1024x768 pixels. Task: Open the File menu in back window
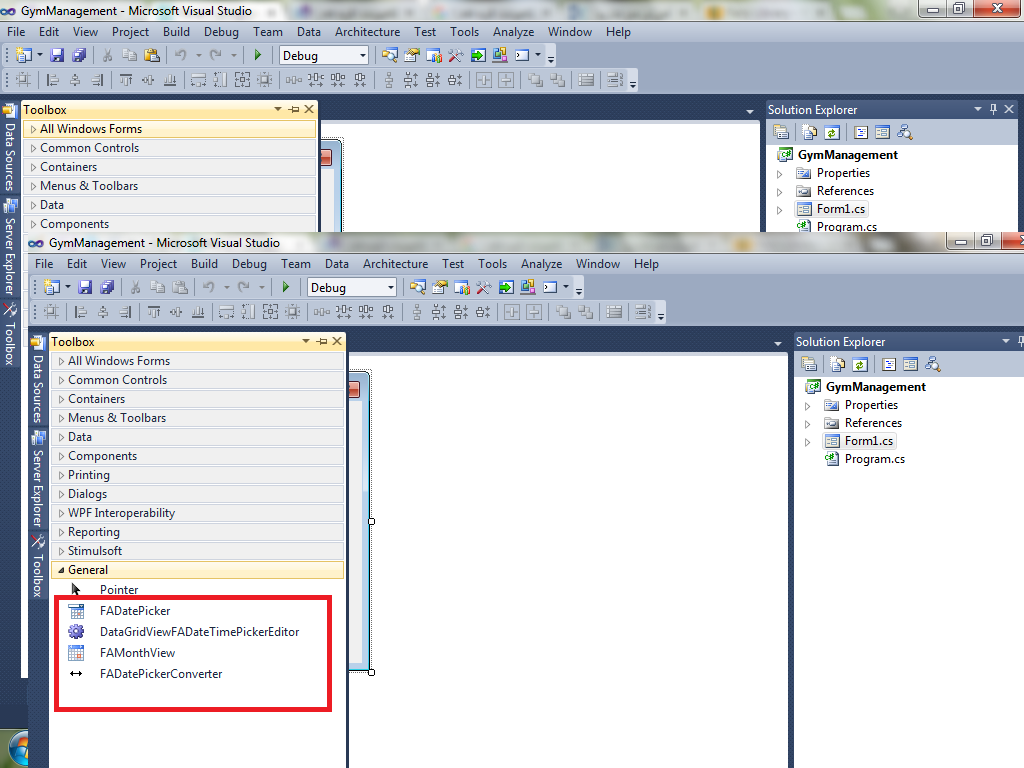(16, 32)
